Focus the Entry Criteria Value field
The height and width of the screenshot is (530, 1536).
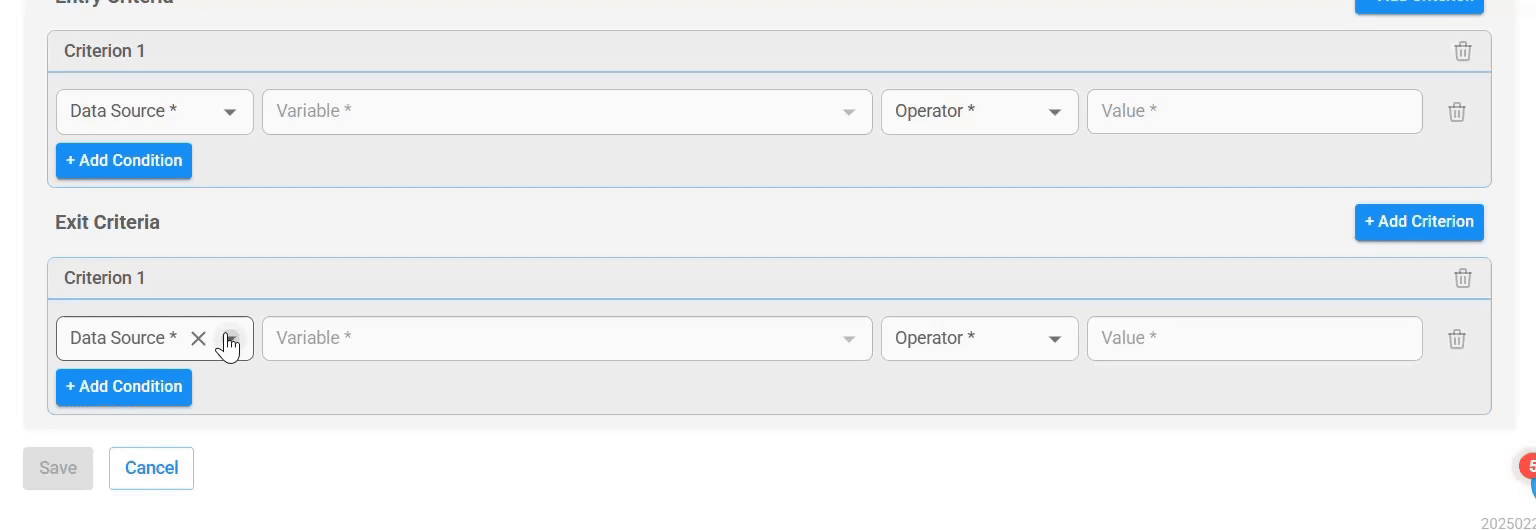tap(1254, 112)
